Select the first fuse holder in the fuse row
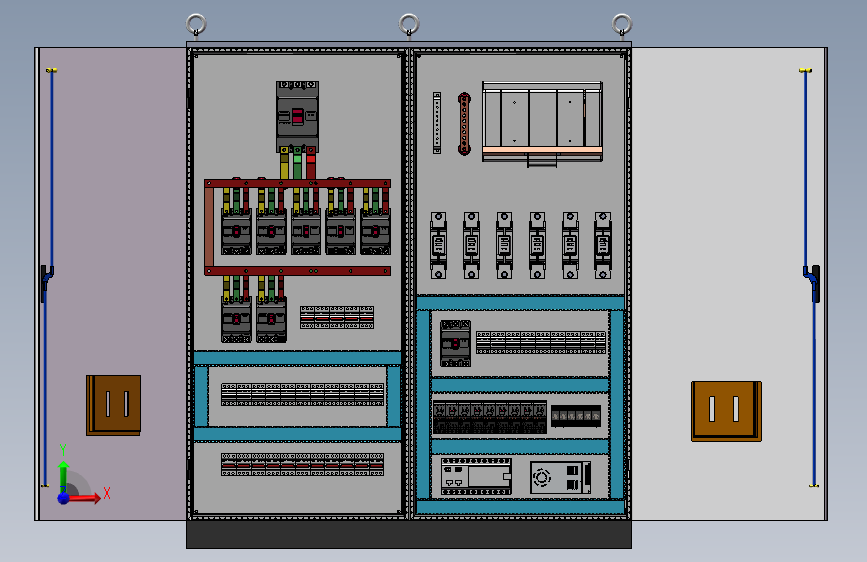867x562 pixels. click(438, 245)
